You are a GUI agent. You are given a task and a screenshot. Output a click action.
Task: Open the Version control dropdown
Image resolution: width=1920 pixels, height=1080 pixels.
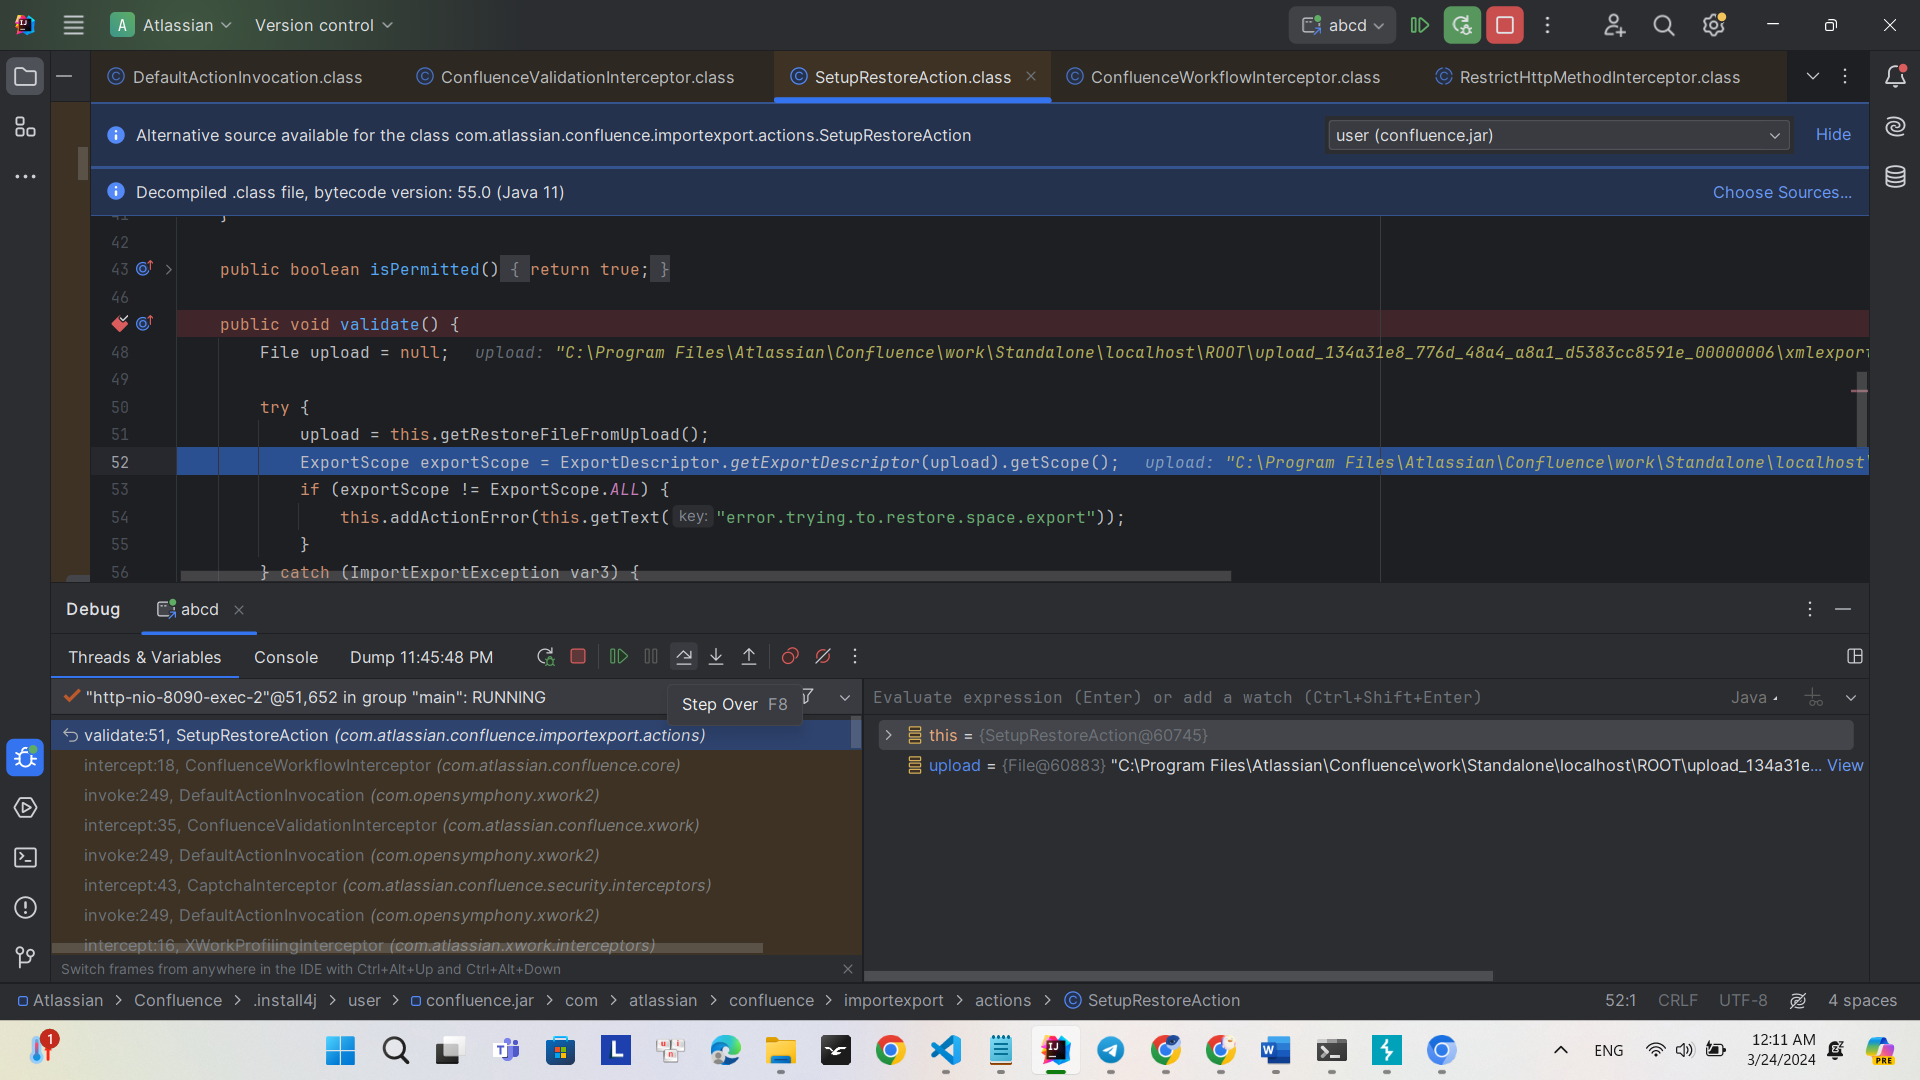(x=324, y=26)
